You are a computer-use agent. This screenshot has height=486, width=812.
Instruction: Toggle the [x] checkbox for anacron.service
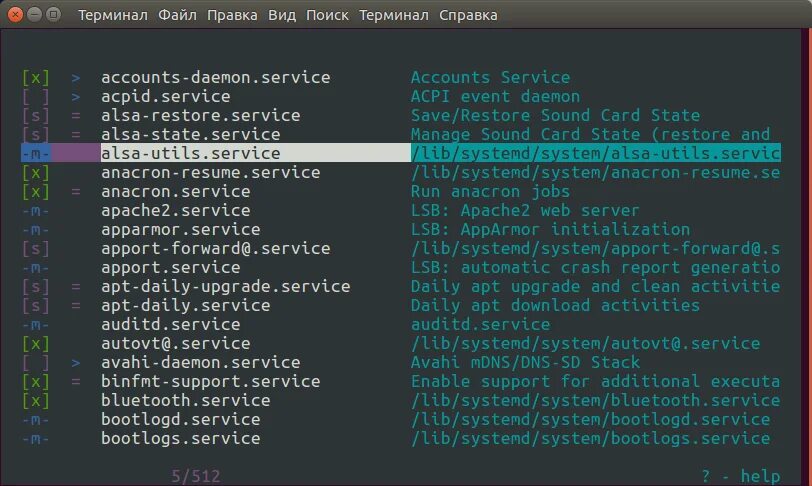coord(36,192)
